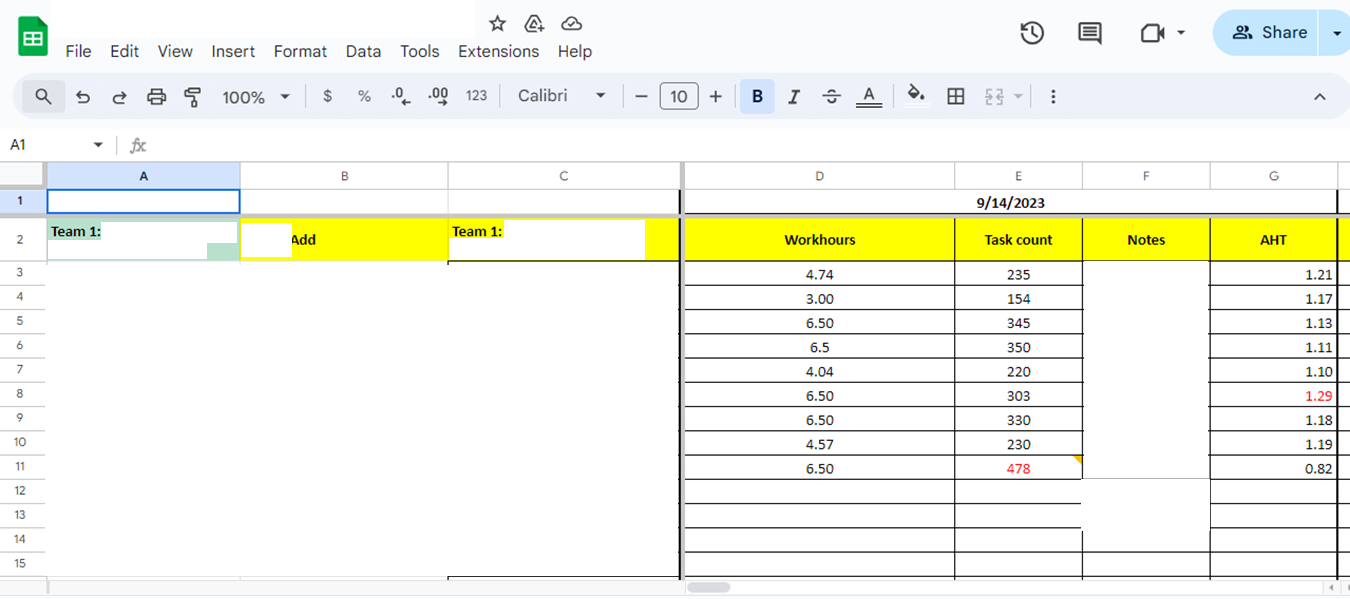Select the Add cell in column B
1350x599 pixels.
click(344, 240)
